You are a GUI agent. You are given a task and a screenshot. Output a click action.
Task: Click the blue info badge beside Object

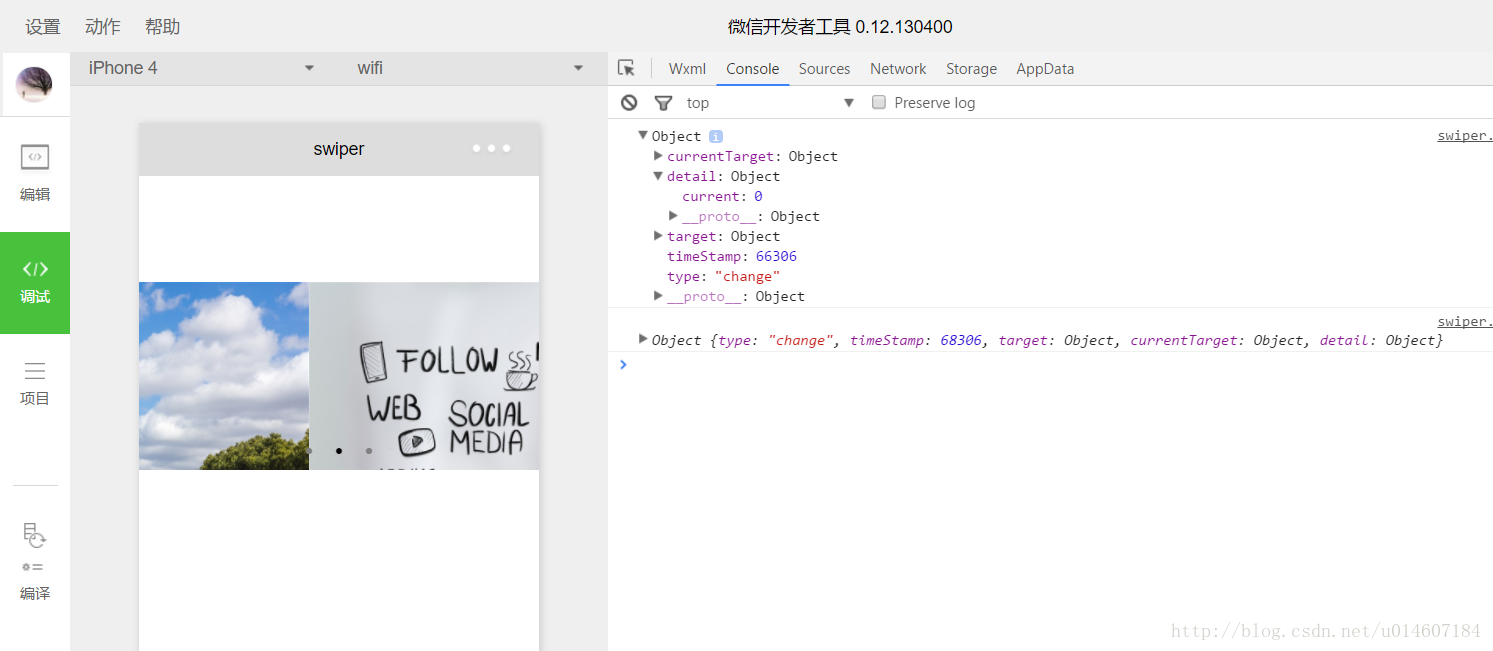click(716, 136)
